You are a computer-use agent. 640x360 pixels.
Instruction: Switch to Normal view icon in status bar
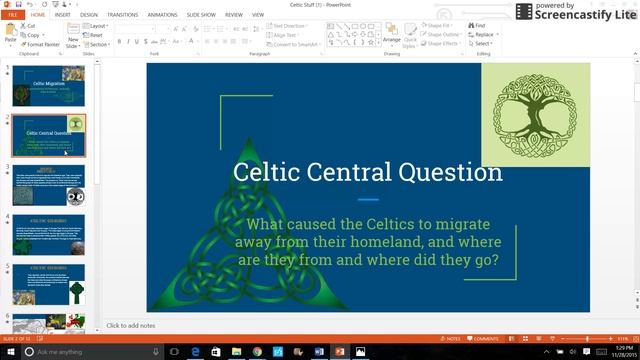point(511,339)
